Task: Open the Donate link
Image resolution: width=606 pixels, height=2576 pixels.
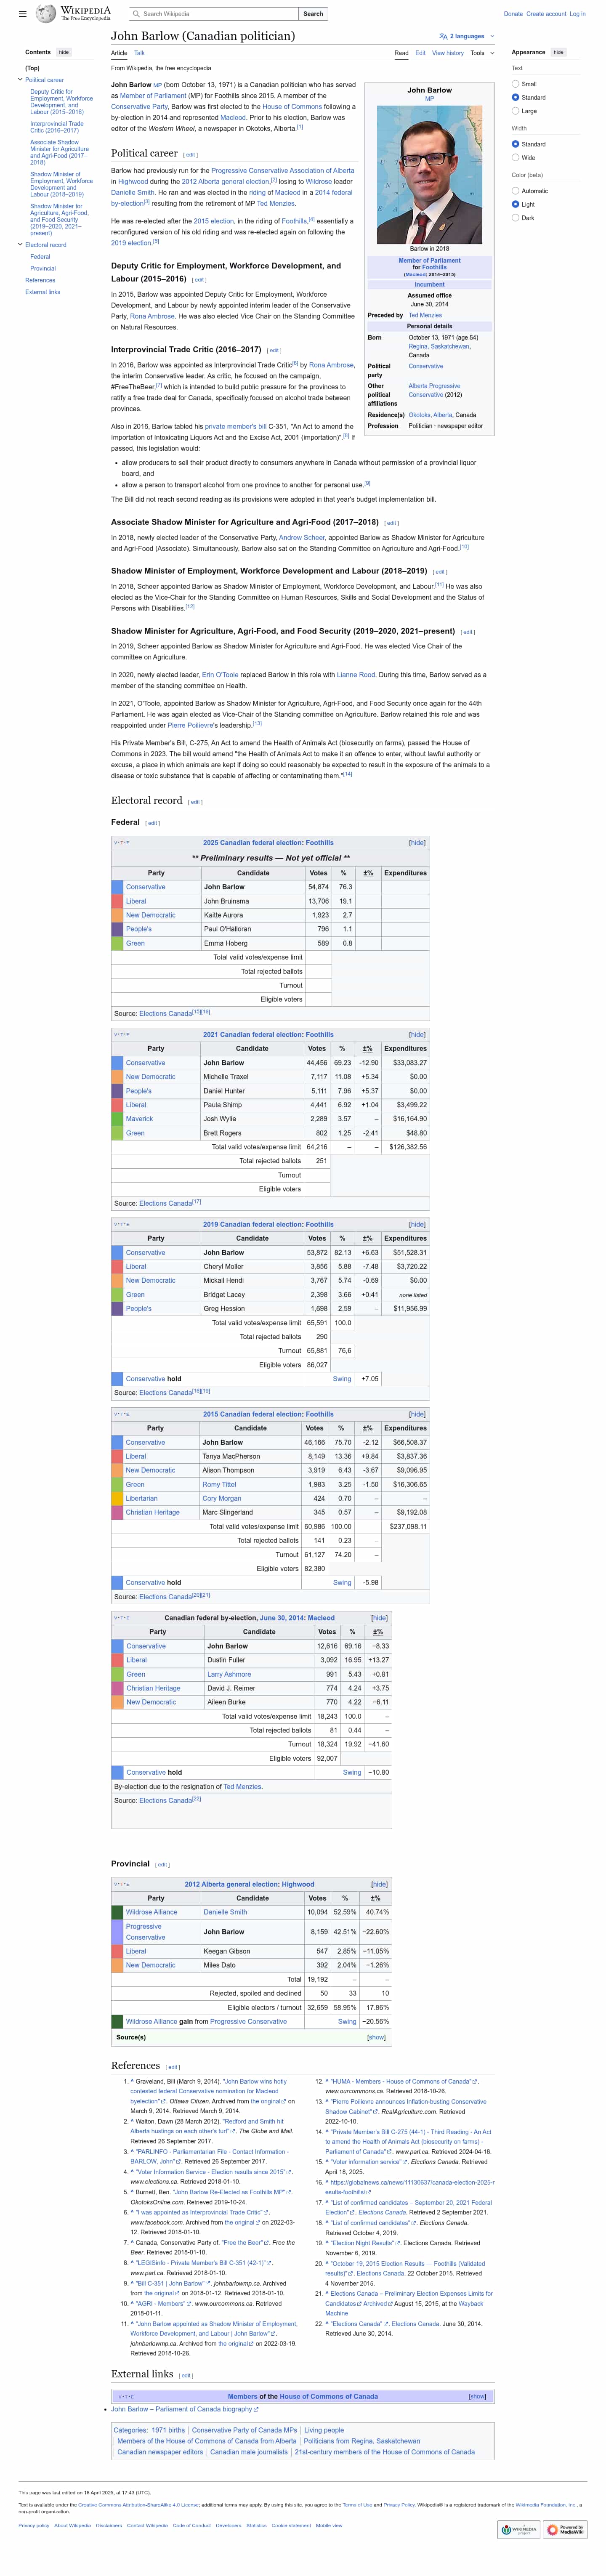Action: 513,14
